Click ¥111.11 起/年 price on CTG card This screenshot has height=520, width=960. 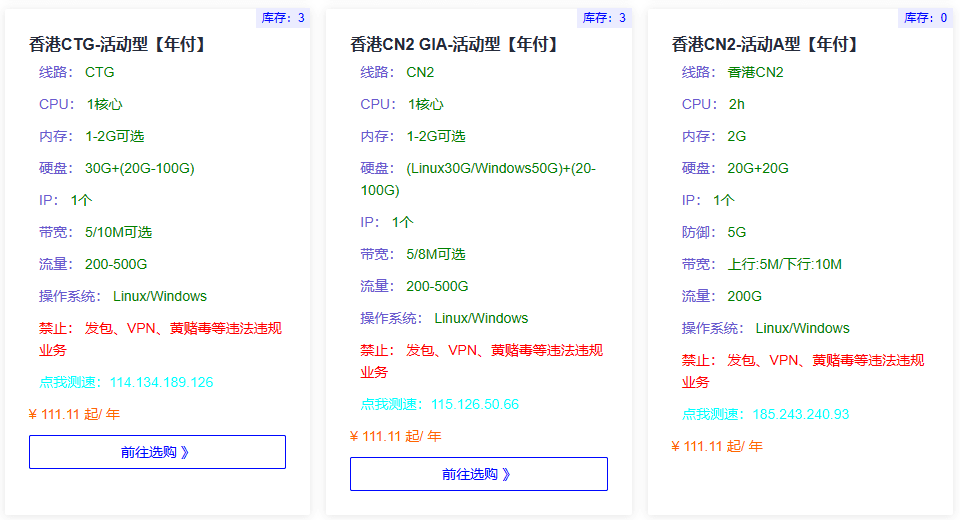coord(74,414)
